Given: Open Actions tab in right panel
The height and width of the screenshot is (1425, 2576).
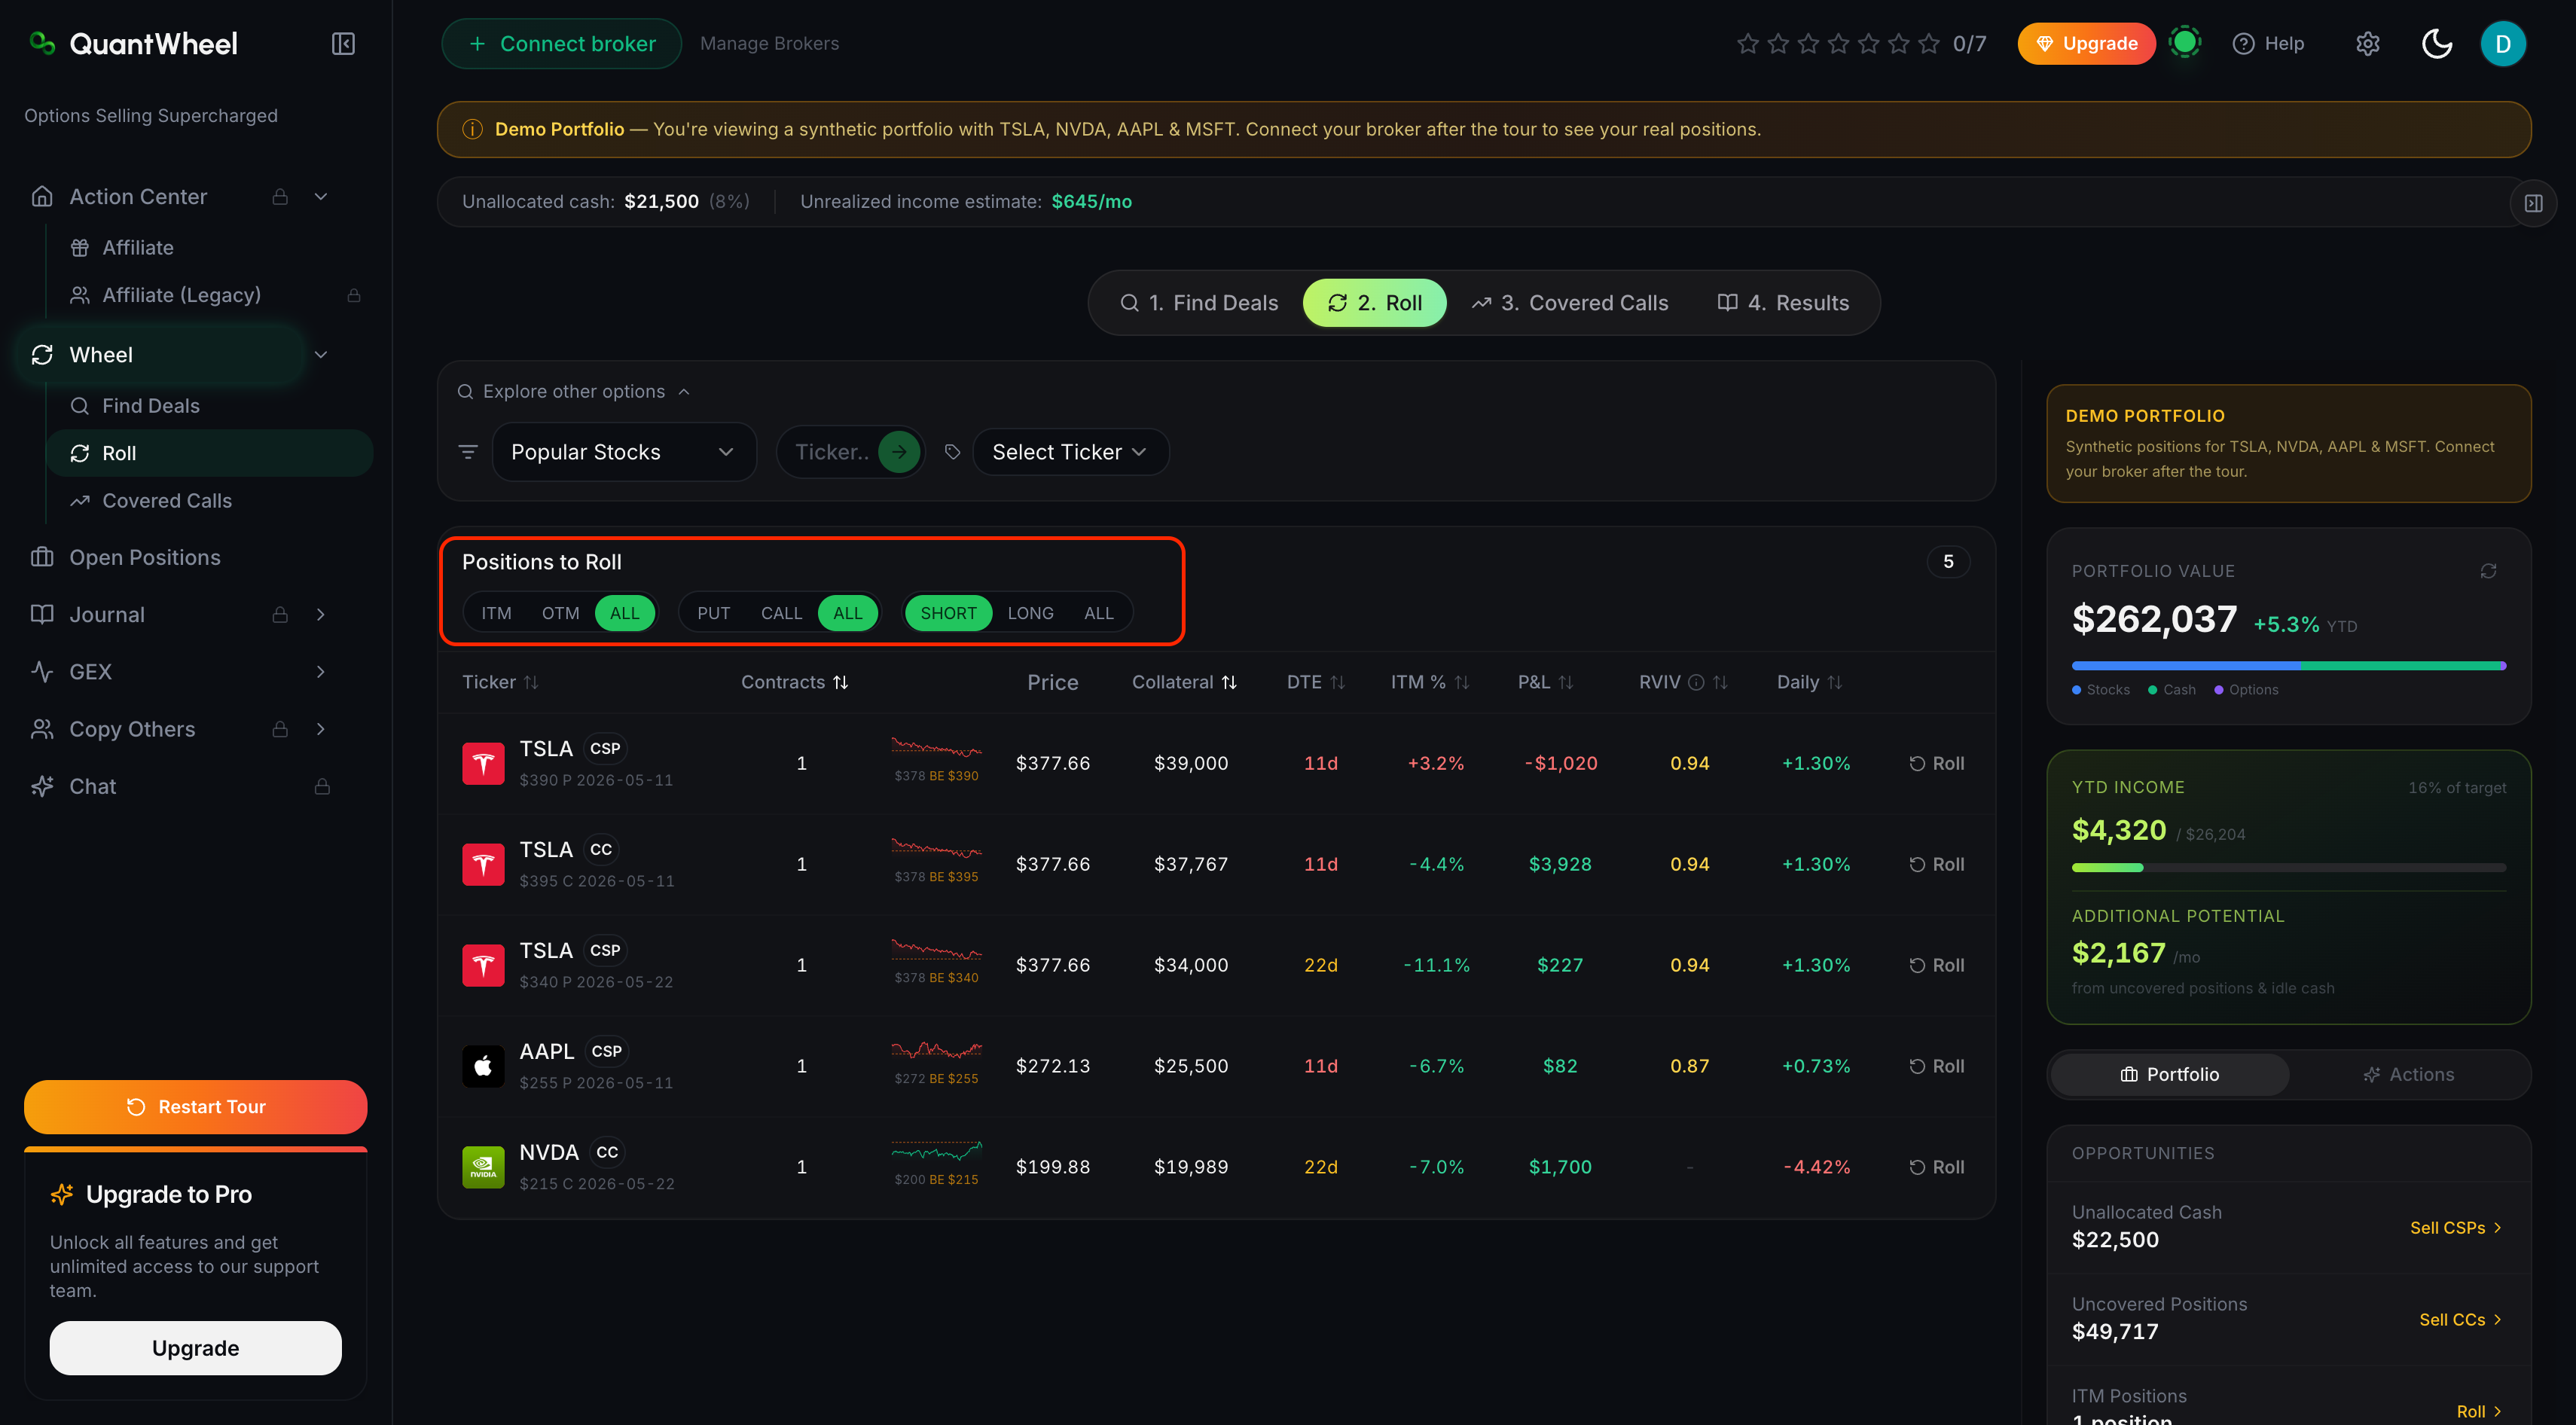Looking at the screenshot, I should (2408, 1075).
